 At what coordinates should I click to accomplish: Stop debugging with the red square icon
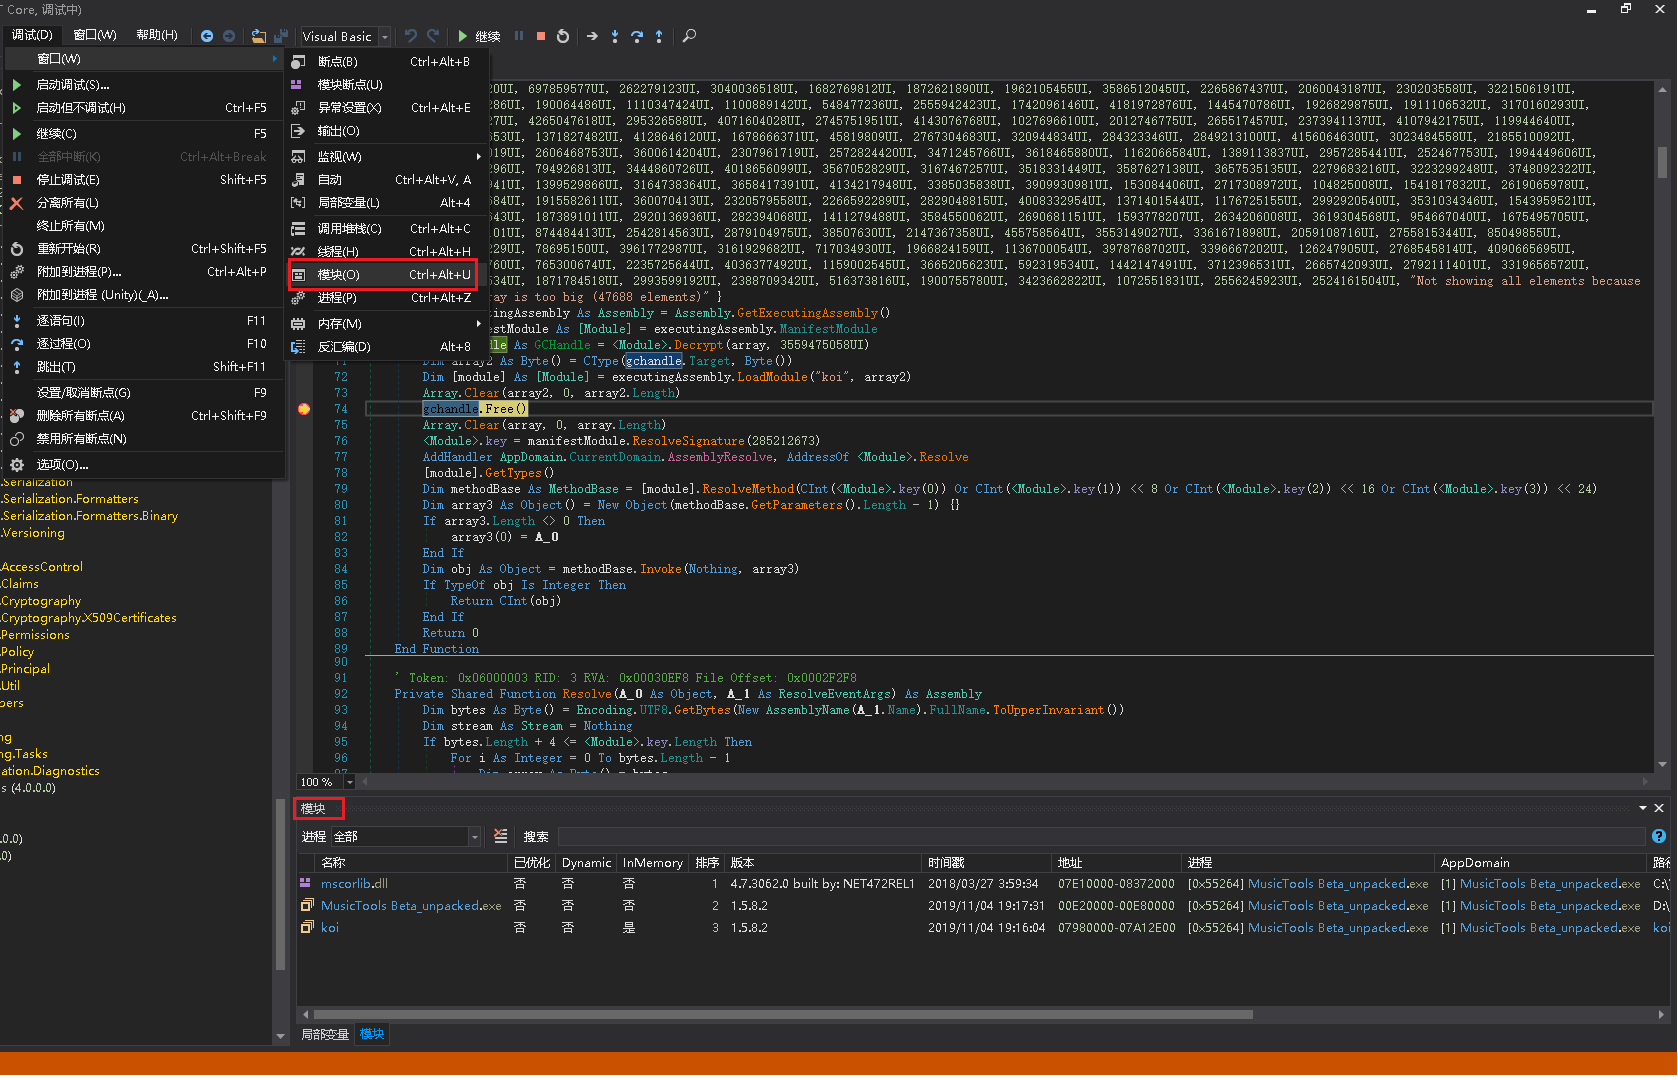click(x=540, y=36)
